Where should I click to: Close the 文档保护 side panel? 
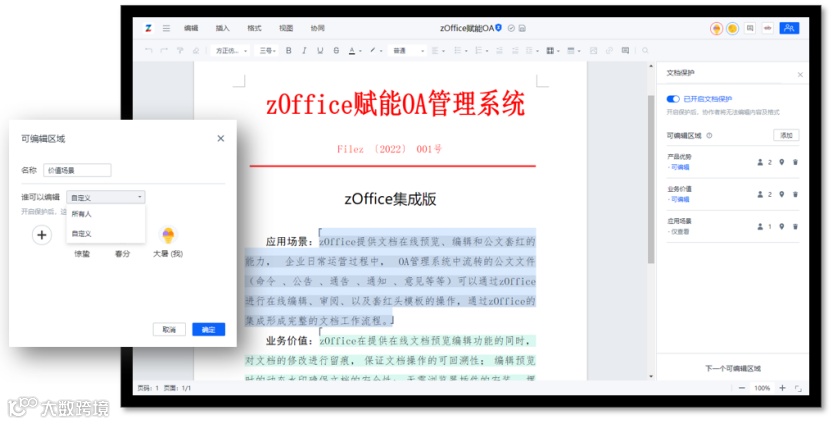(x=800, y=75)
